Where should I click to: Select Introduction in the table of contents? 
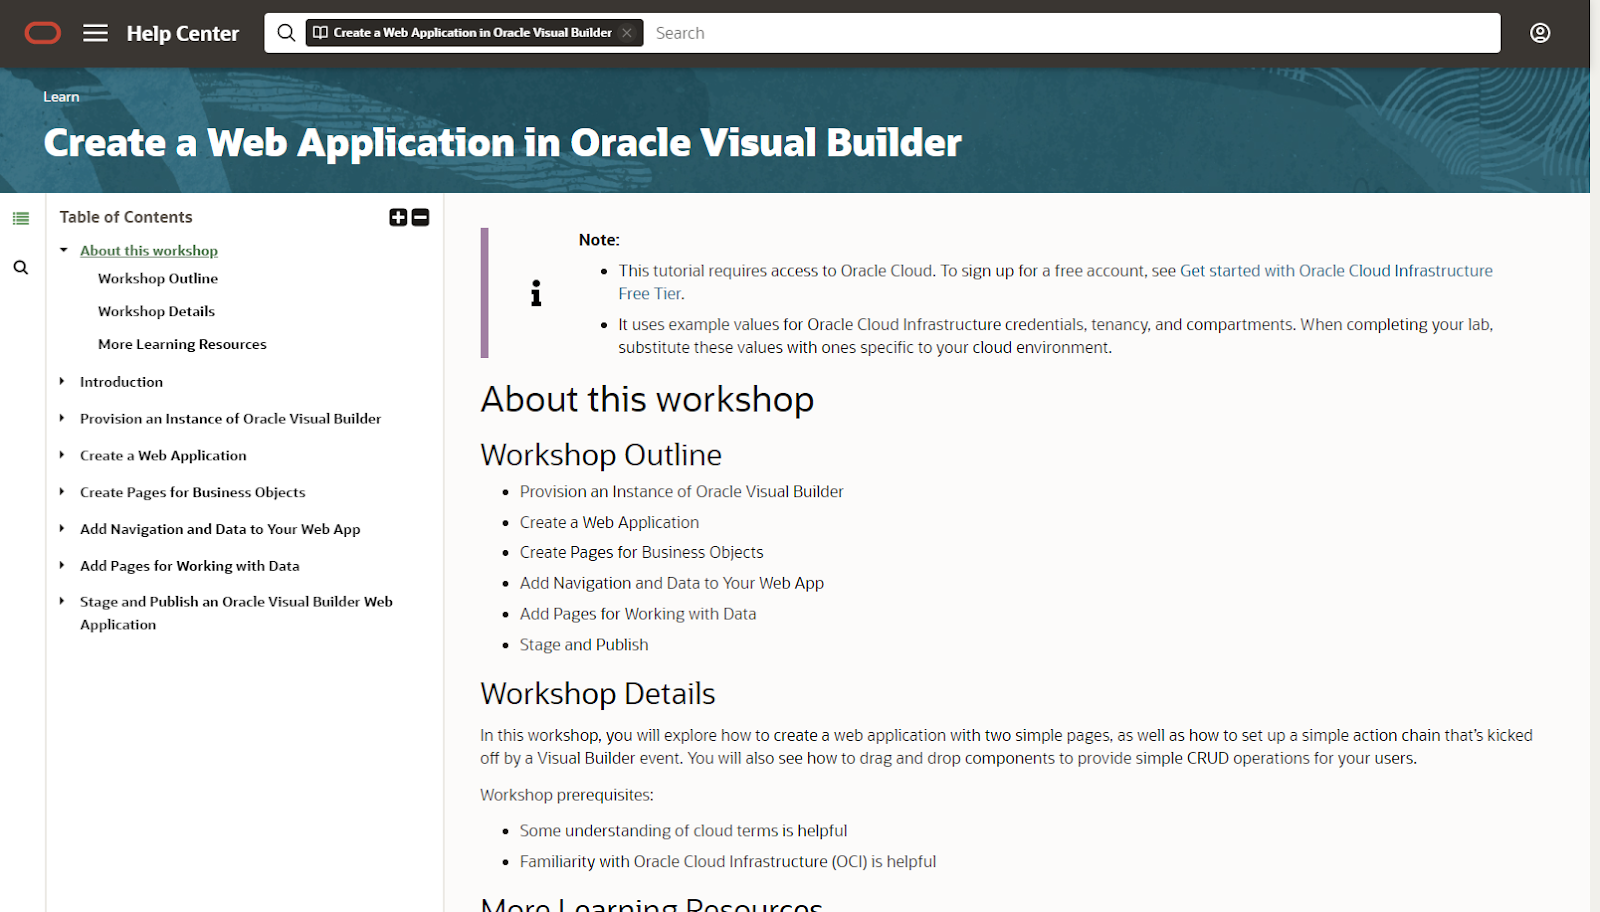121,382
